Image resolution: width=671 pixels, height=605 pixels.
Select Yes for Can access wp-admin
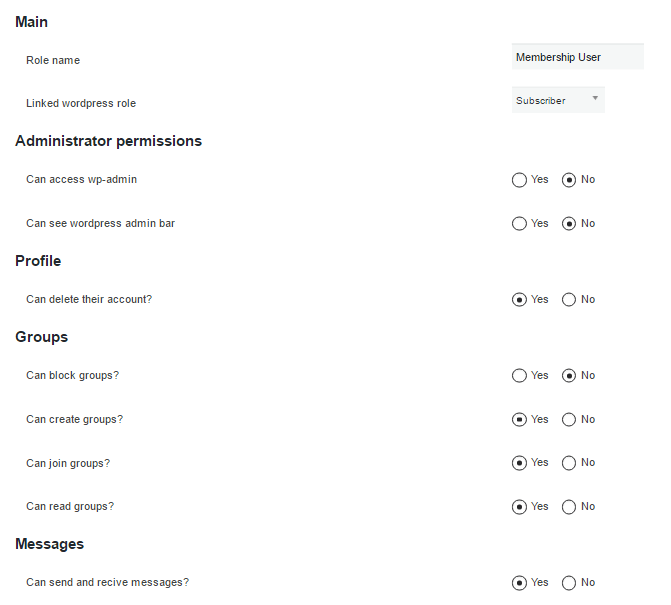click(519, 180)
